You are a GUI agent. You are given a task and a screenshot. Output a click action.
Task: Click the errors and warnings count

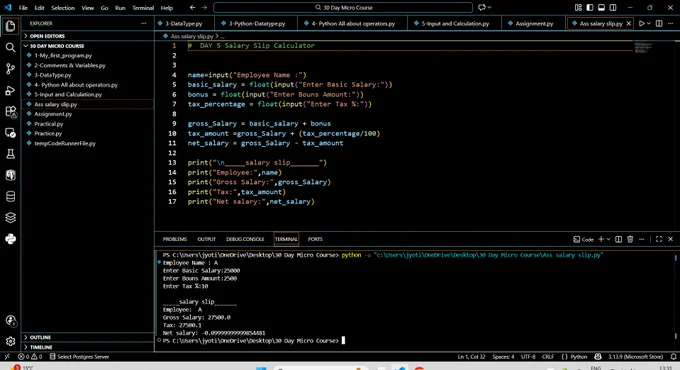(x=30, y=357)
